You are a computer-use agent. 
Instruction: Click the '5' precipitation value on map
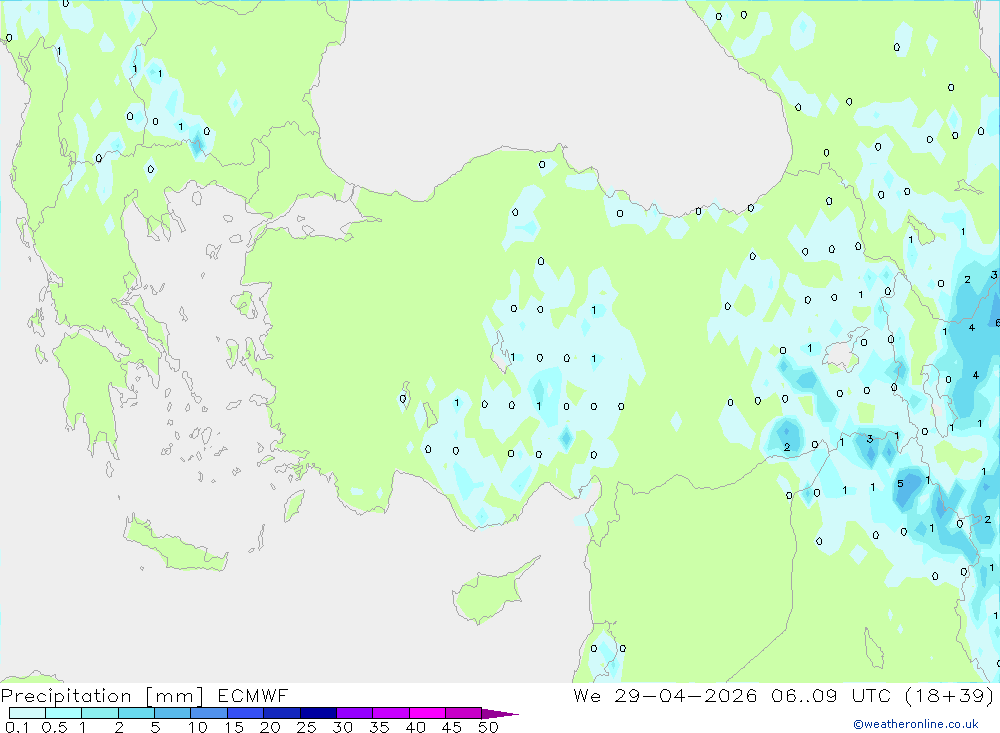click(x=901, y=484)
